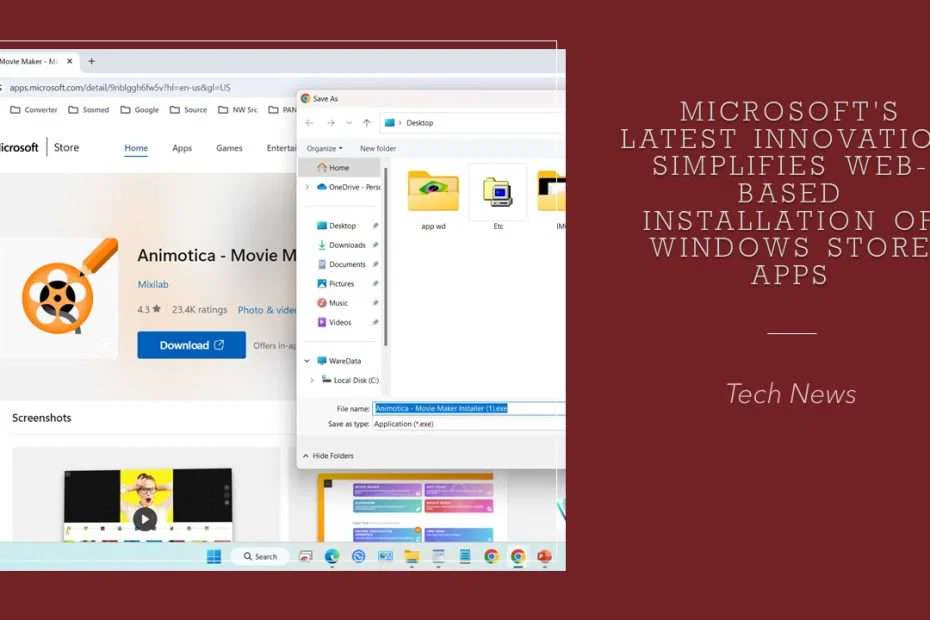Switch to the Apps tab in Microsoft Store

[x=182, y=148]
